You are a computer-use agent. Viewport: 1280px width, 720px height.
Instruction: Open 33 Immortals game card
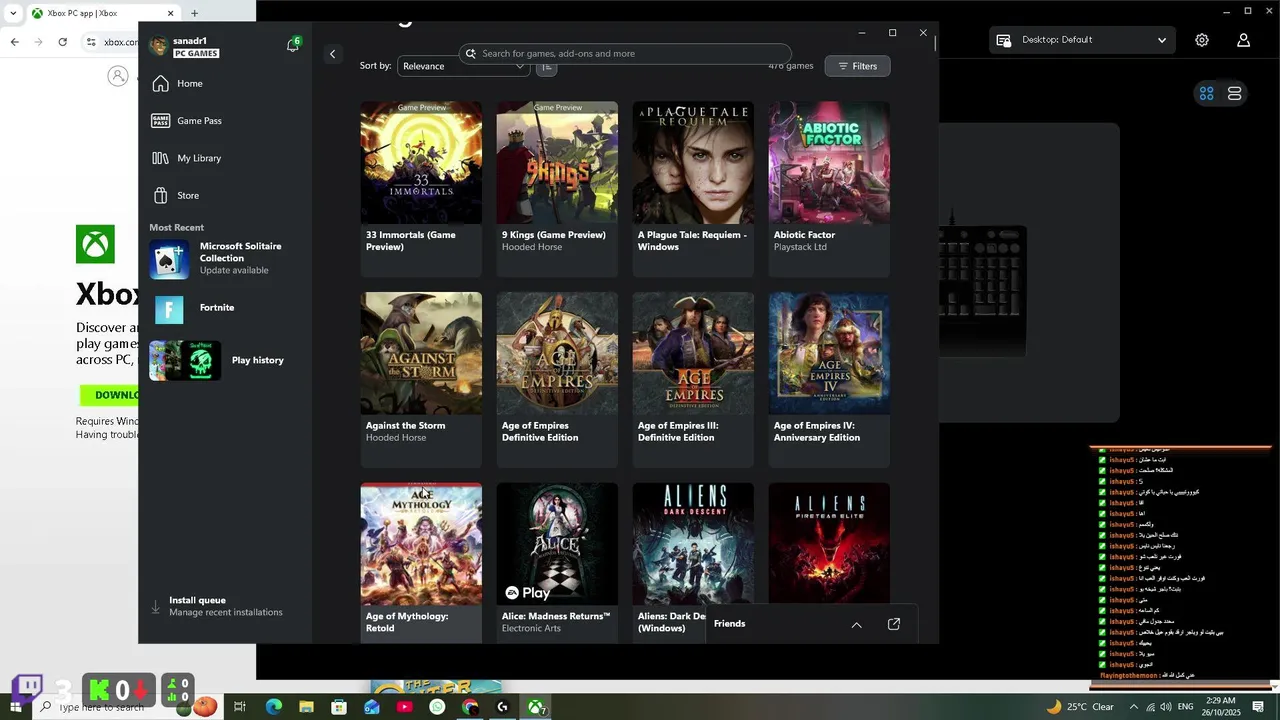pyautogui.click(x=421, y=188)
